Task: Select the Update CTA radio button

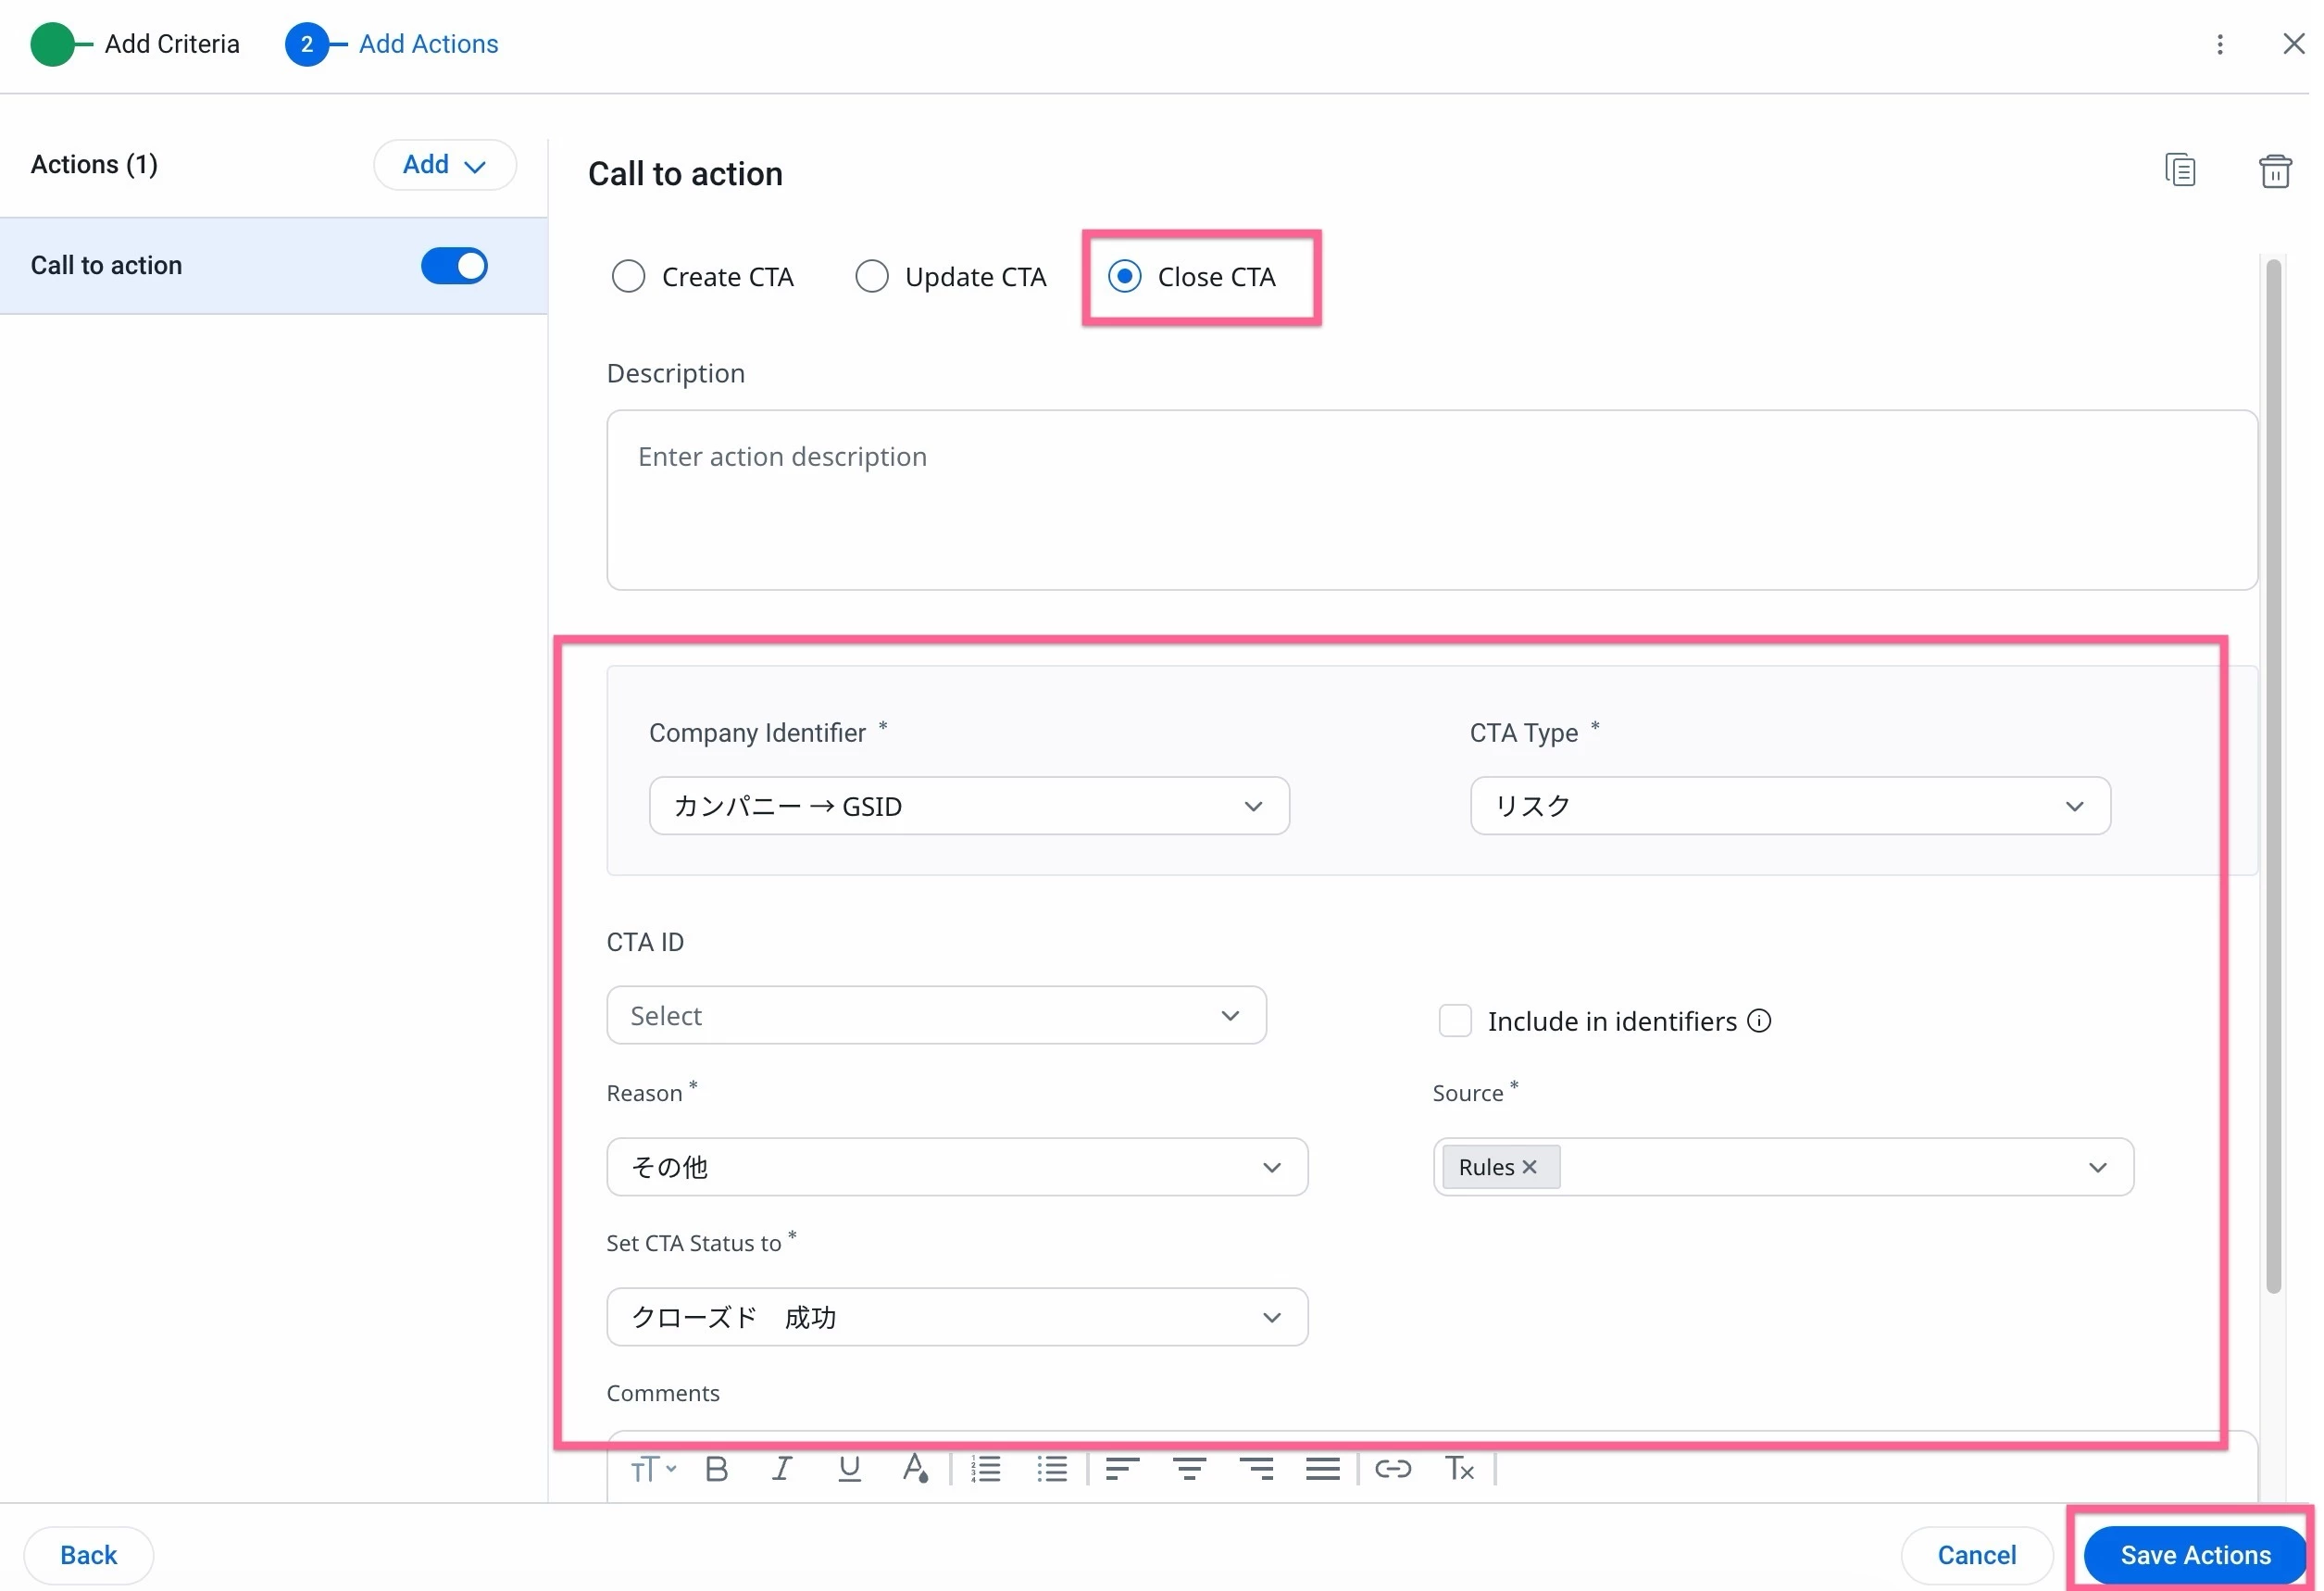Action: coord(871,276)
